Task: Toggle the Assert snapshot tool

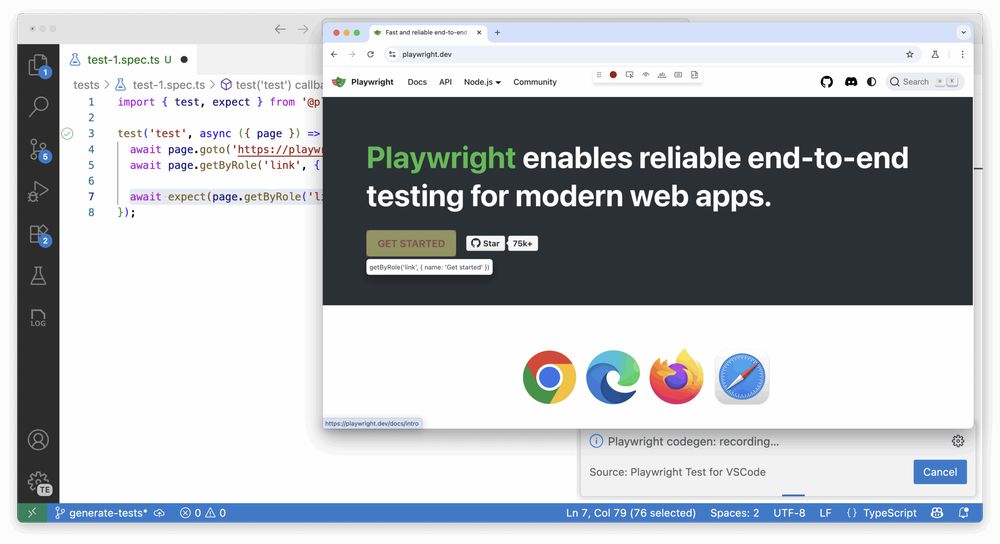Action: coord(695,75)
